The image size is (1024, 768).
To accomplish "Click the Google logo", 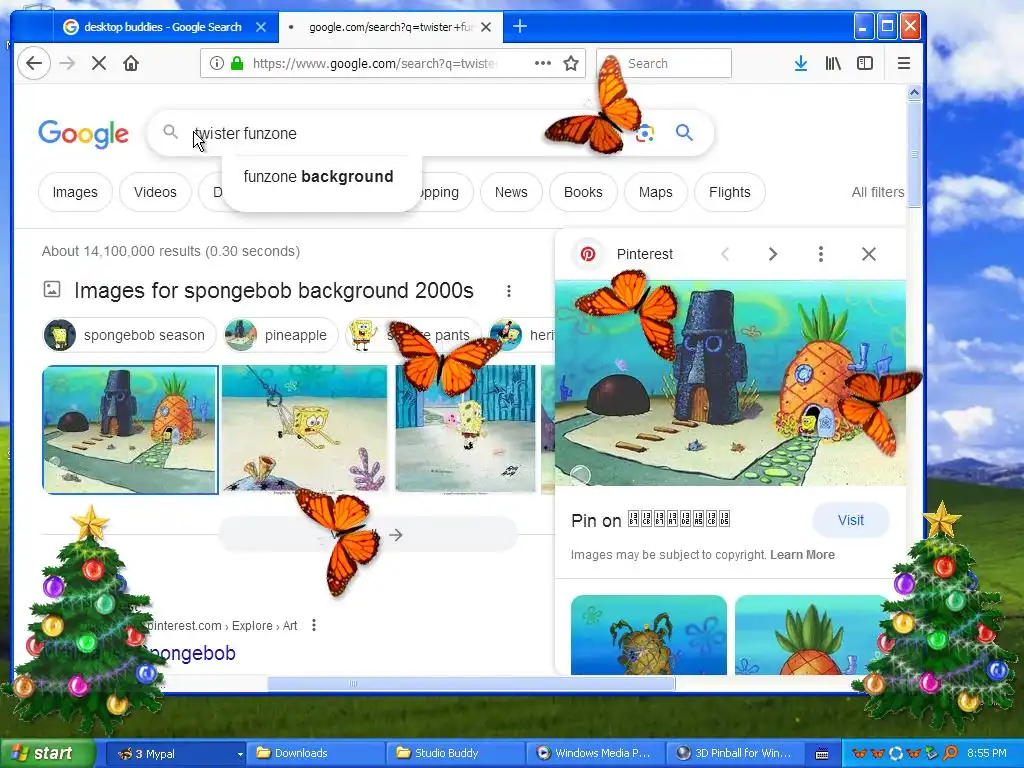I will [x=84, y=134].
